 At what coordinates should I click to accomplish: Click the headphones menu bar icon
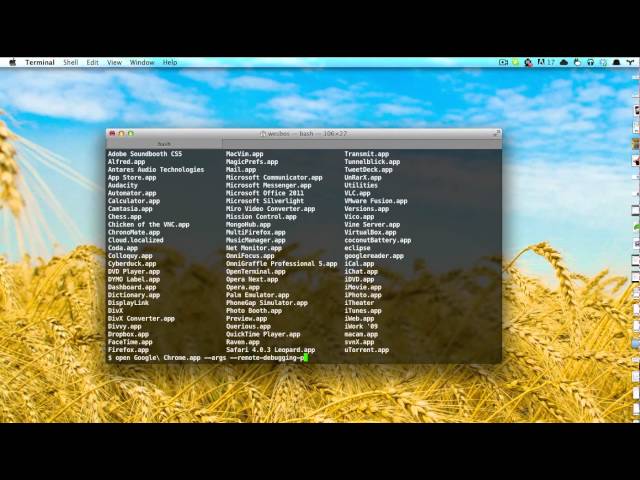click(x=590, y=62)
